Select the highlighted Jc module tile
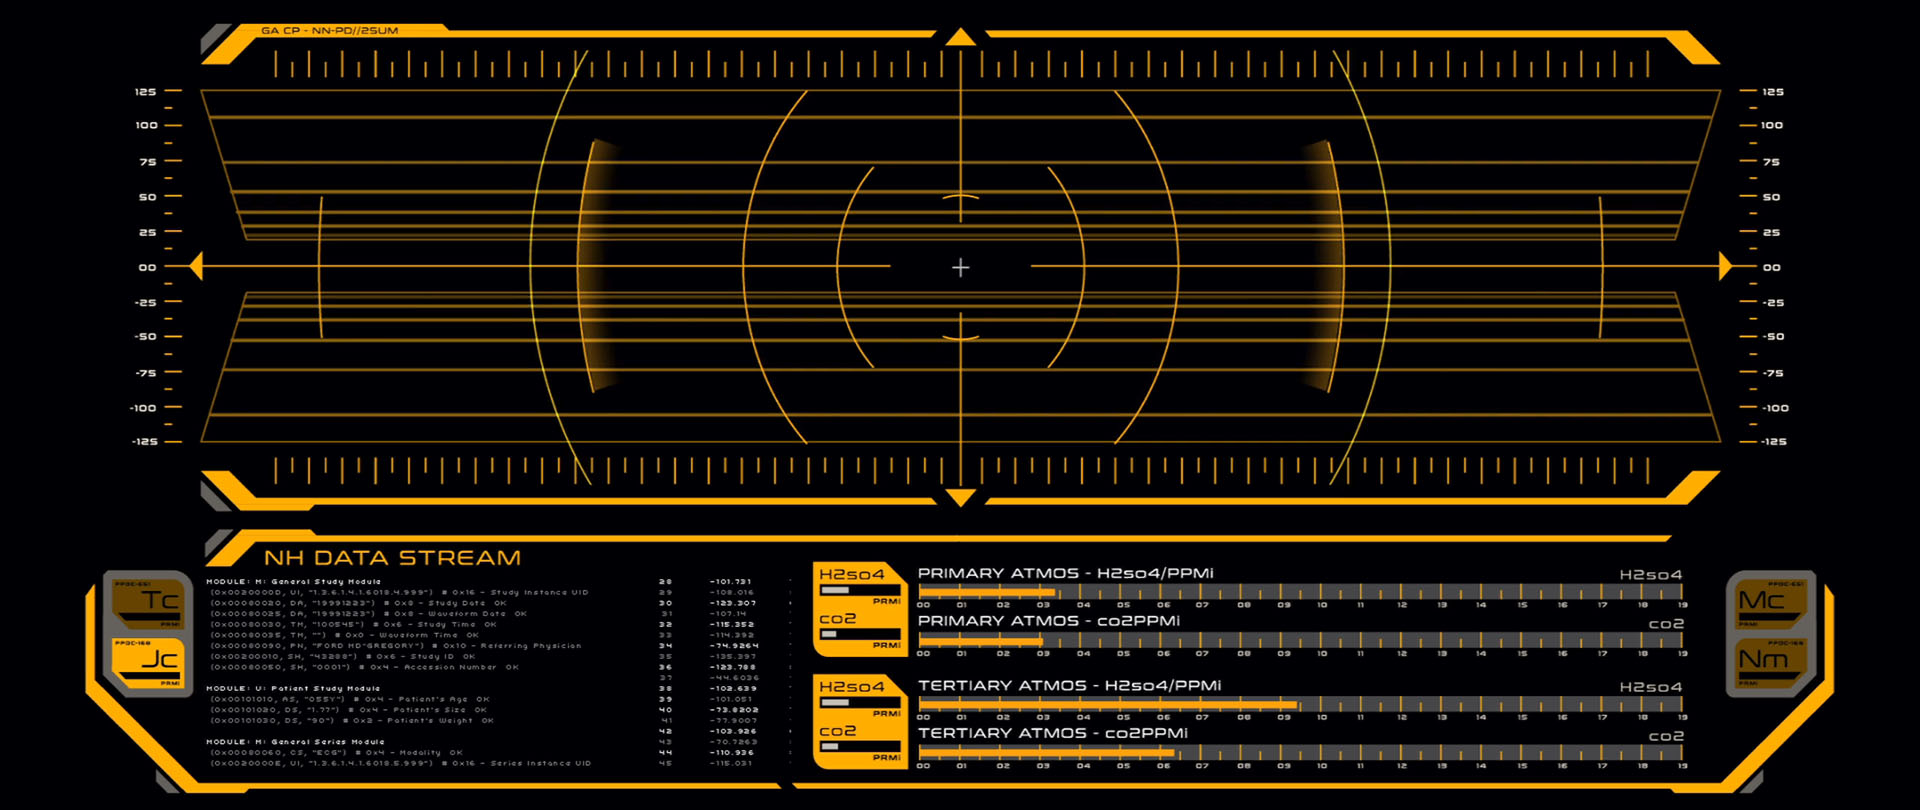This screenshot has width=1920, height=810. 147,662
